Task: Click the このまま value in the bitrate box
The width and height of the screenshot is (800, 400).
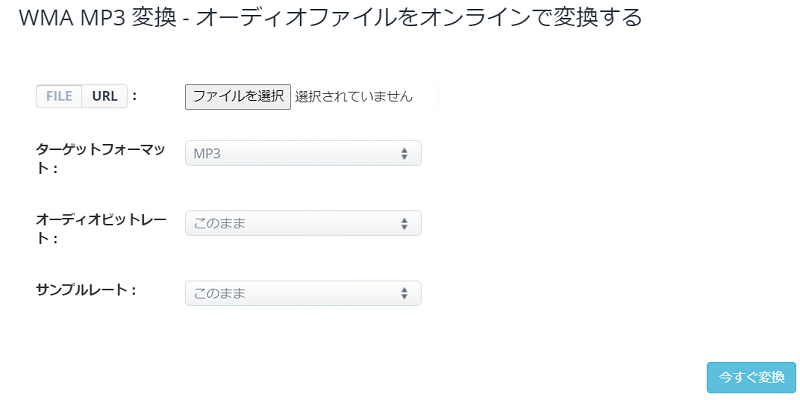Action: [x=219, y=223]
